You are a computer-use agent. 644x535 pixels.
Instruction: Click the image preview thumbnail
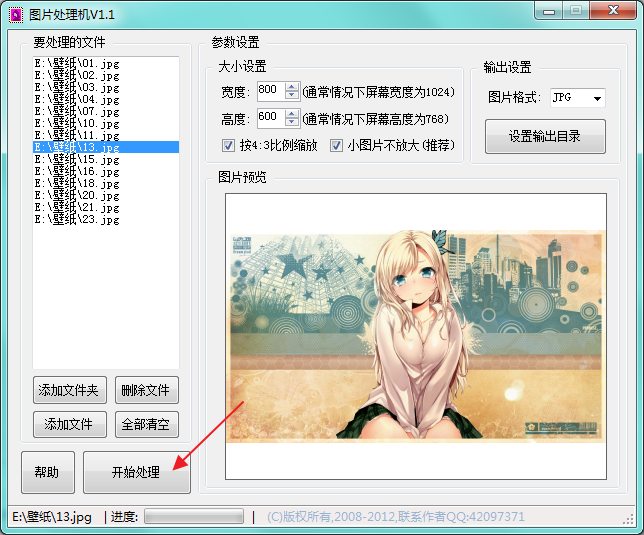(x=416, y=336)
